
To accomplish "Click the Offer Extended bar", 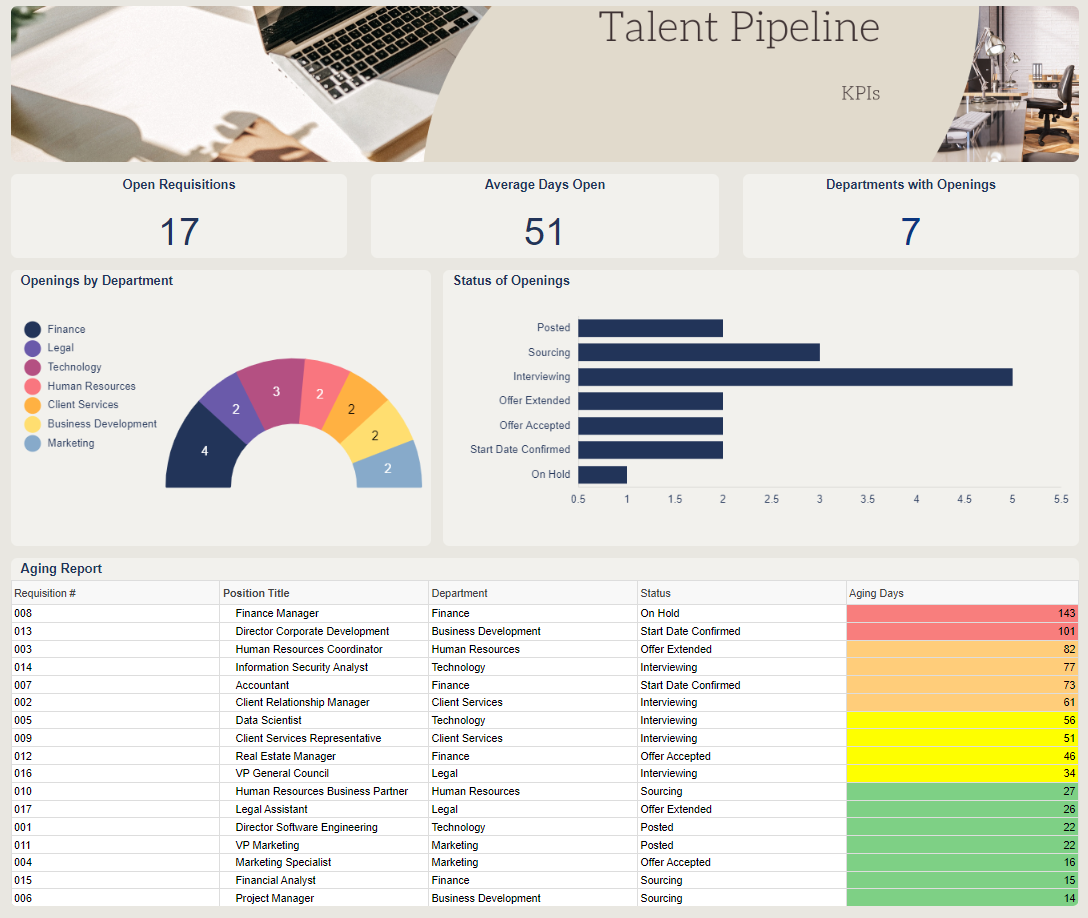I will (650, 401).
